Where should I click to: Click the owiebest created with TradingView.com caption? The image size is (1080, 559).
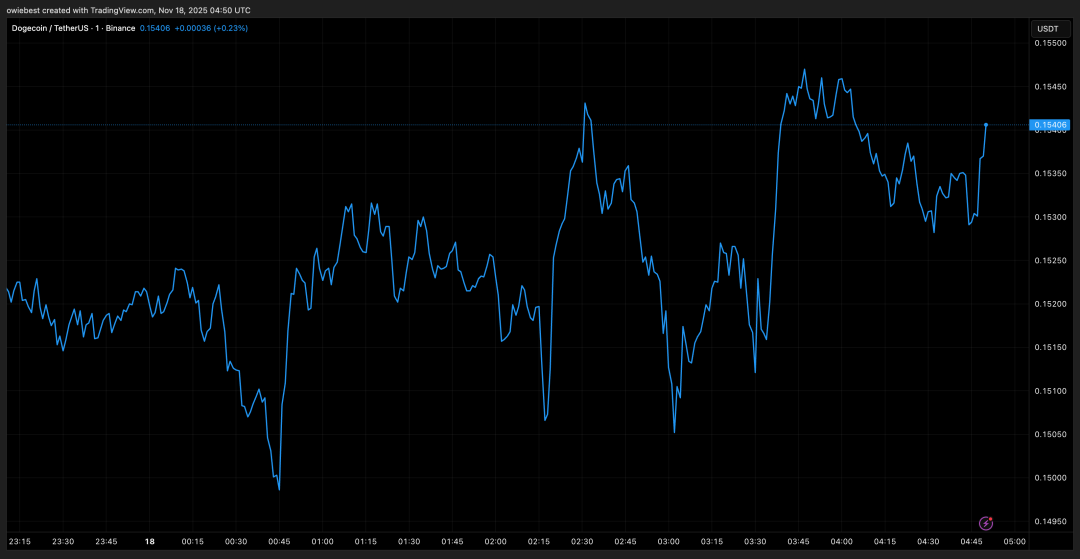(129, 10)
